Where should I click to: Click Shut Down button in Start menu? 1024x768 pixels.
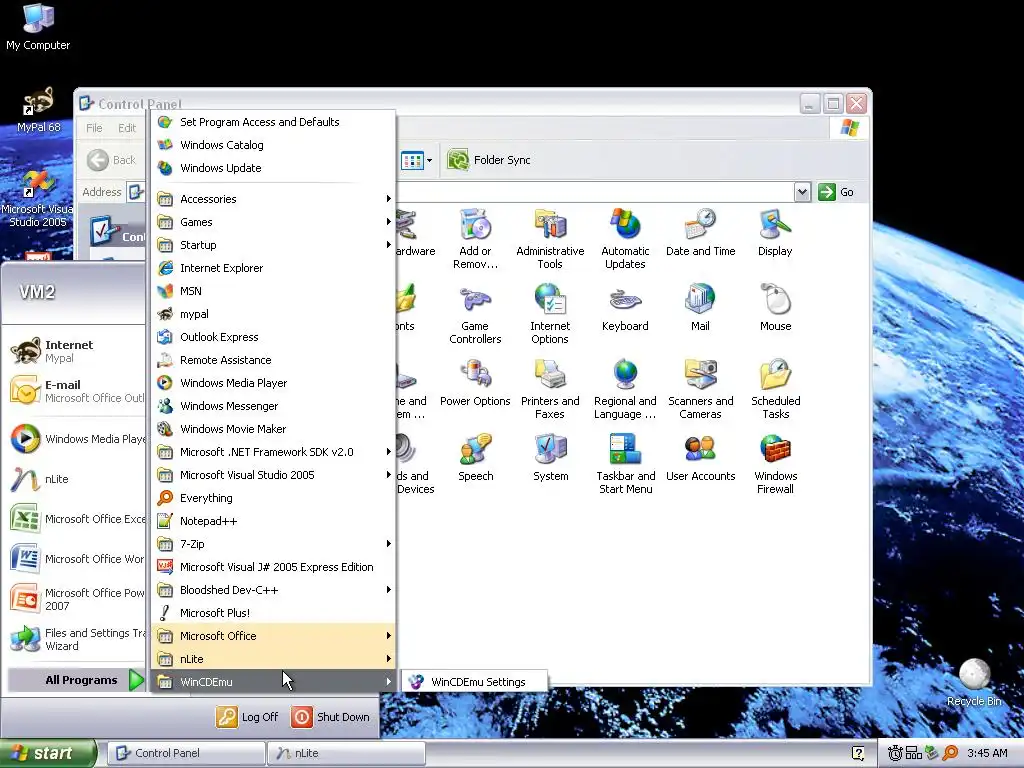pyautogui.click(x=331, y=717)
